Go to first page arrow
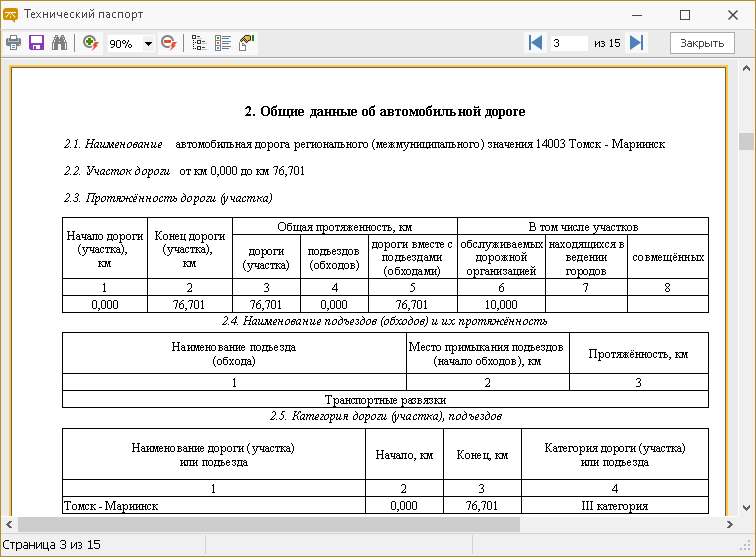The height and width of the screenshot is (557, 756). pyautogui.click(x=536, y=43)
